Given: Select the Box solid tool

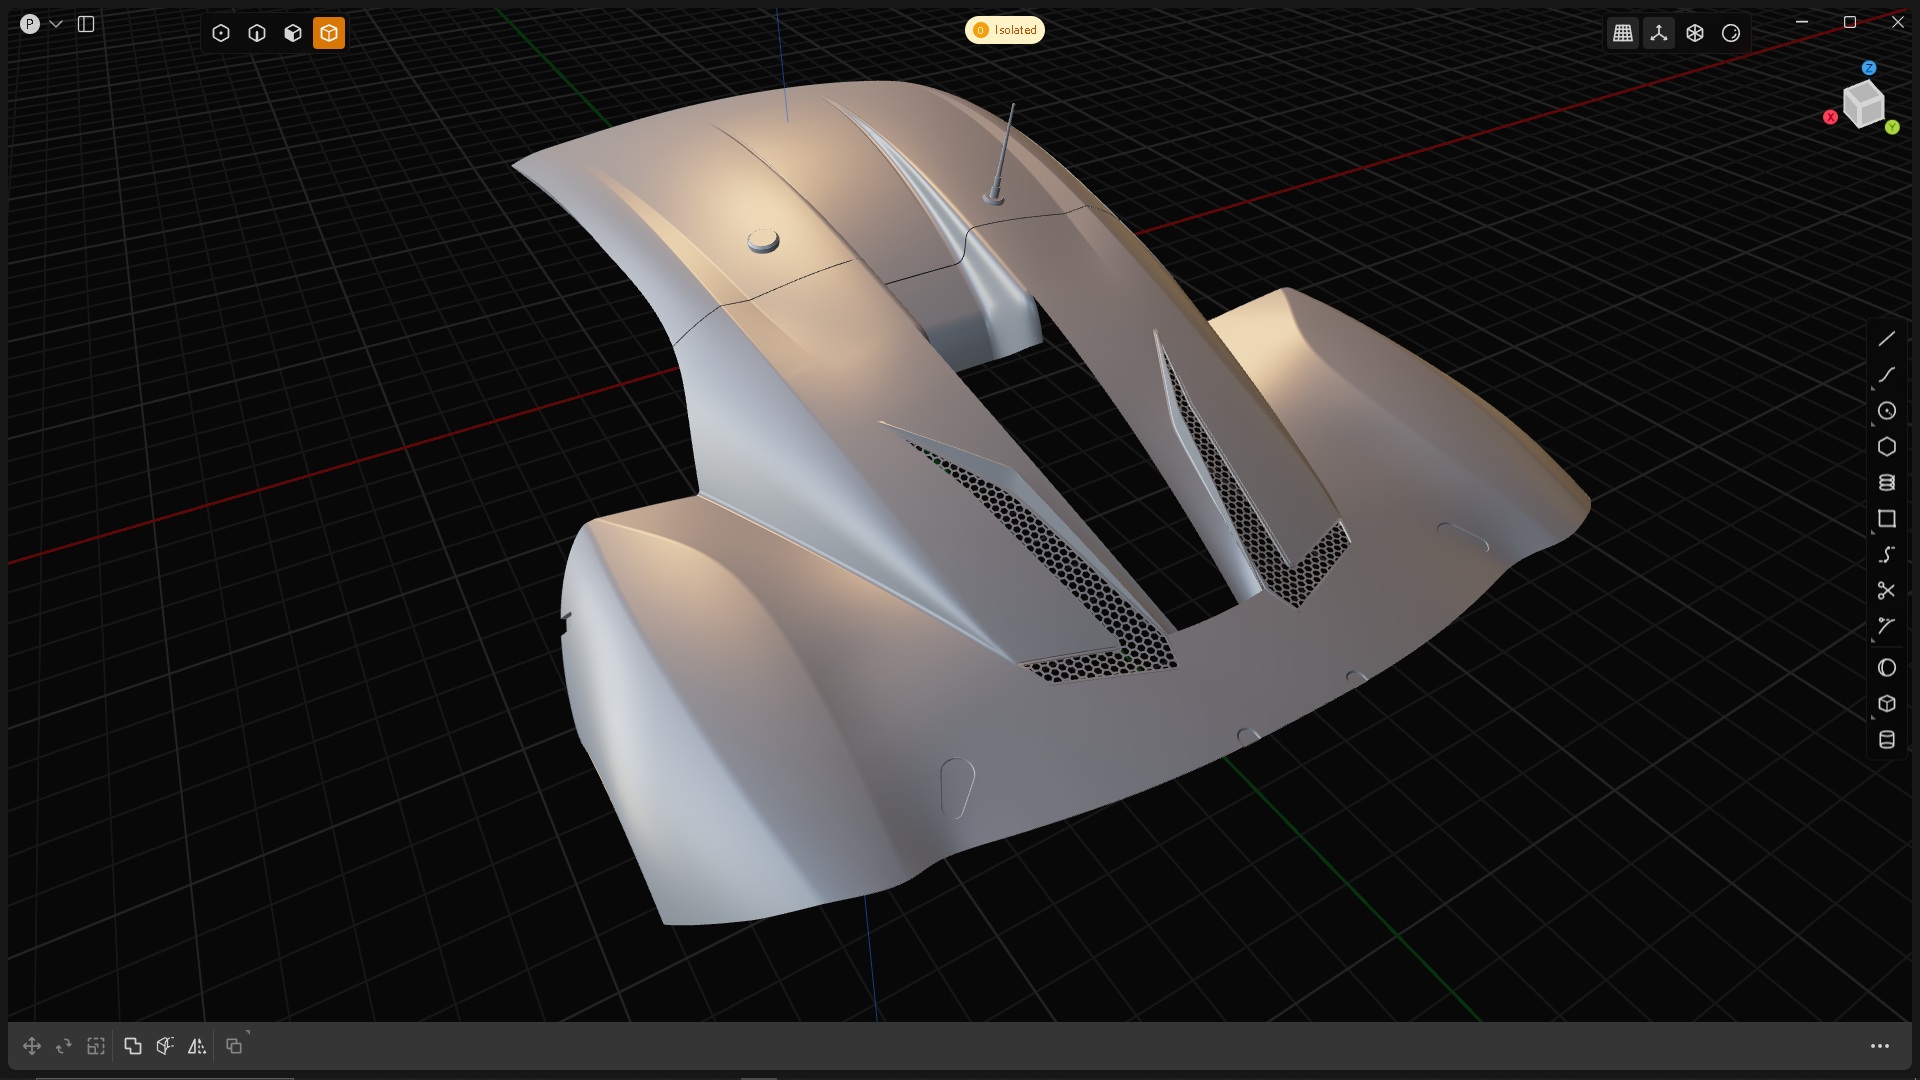Looking at the screenshot, I should tap(1886, 704).
